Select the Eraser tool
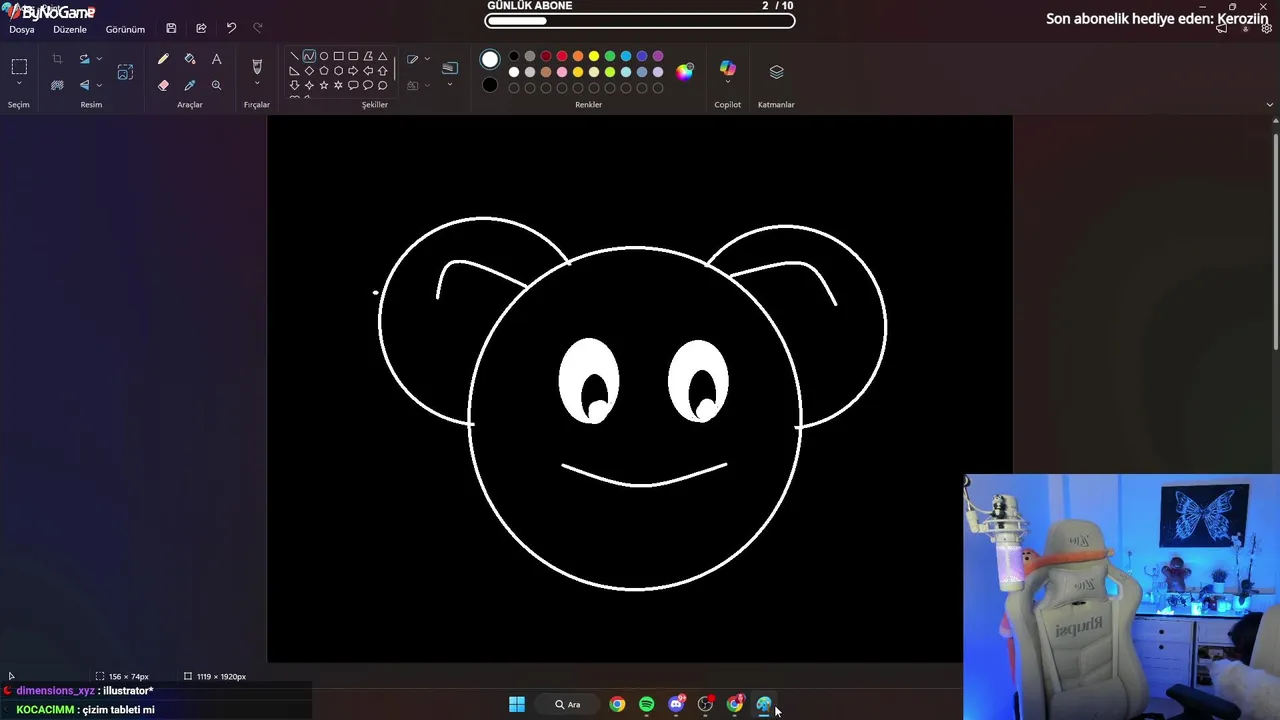This screenshot has width=1280, height=720. (163, 85)
